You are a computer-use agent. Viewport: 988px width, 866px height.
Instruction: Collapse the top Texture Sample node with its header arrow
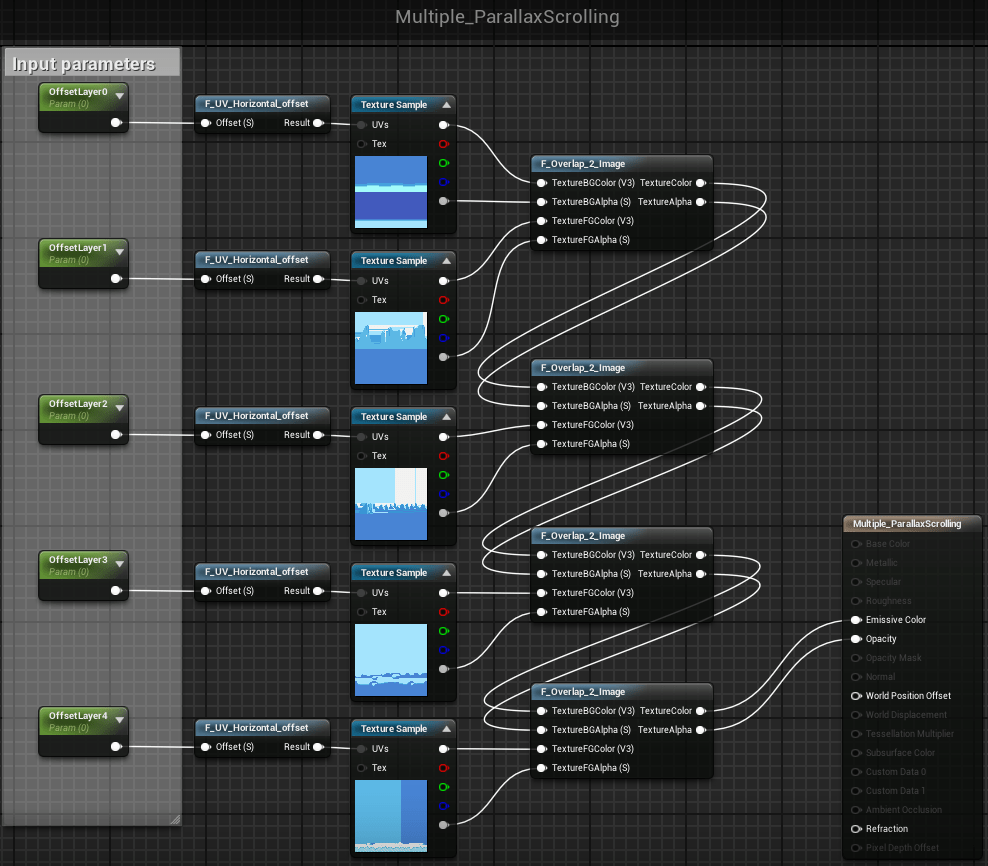(x=448, y=104)
